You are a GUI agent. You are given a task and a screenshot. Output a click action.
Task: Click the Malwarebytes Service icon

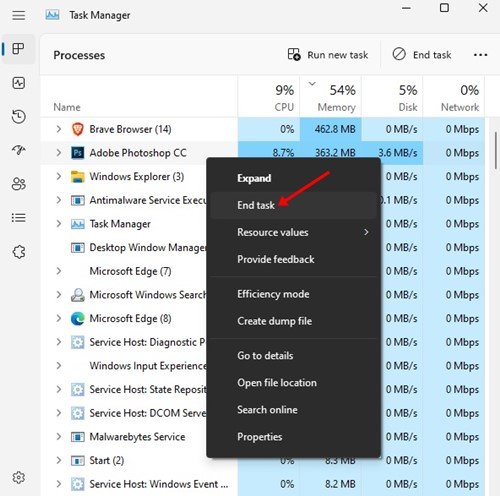point(78,437)
